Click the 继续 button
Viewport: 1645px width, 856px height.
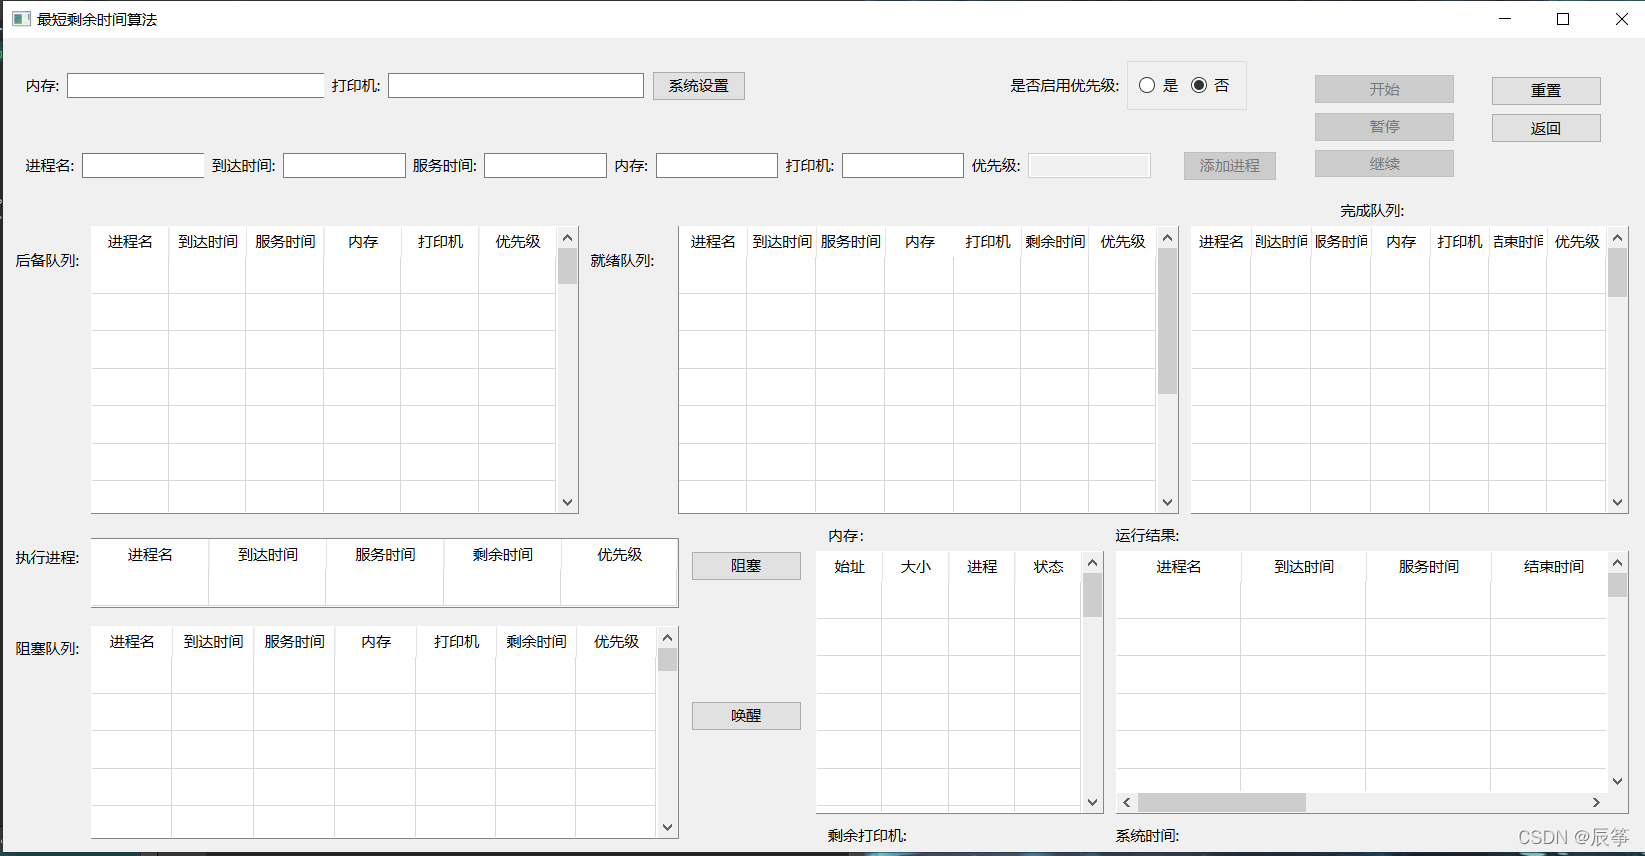tap(1384, 164)
